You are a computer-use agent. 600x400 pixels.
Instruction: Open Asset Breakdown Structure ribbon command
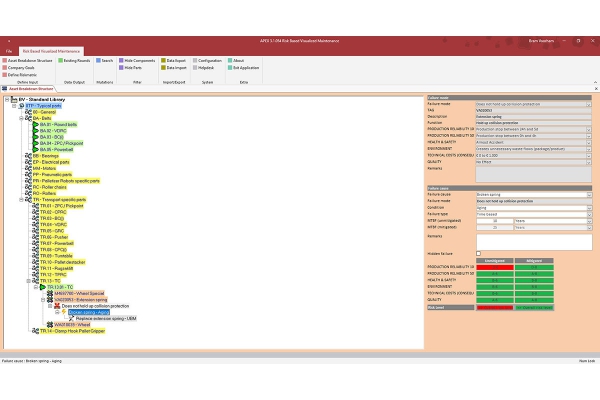click(27, 60)
